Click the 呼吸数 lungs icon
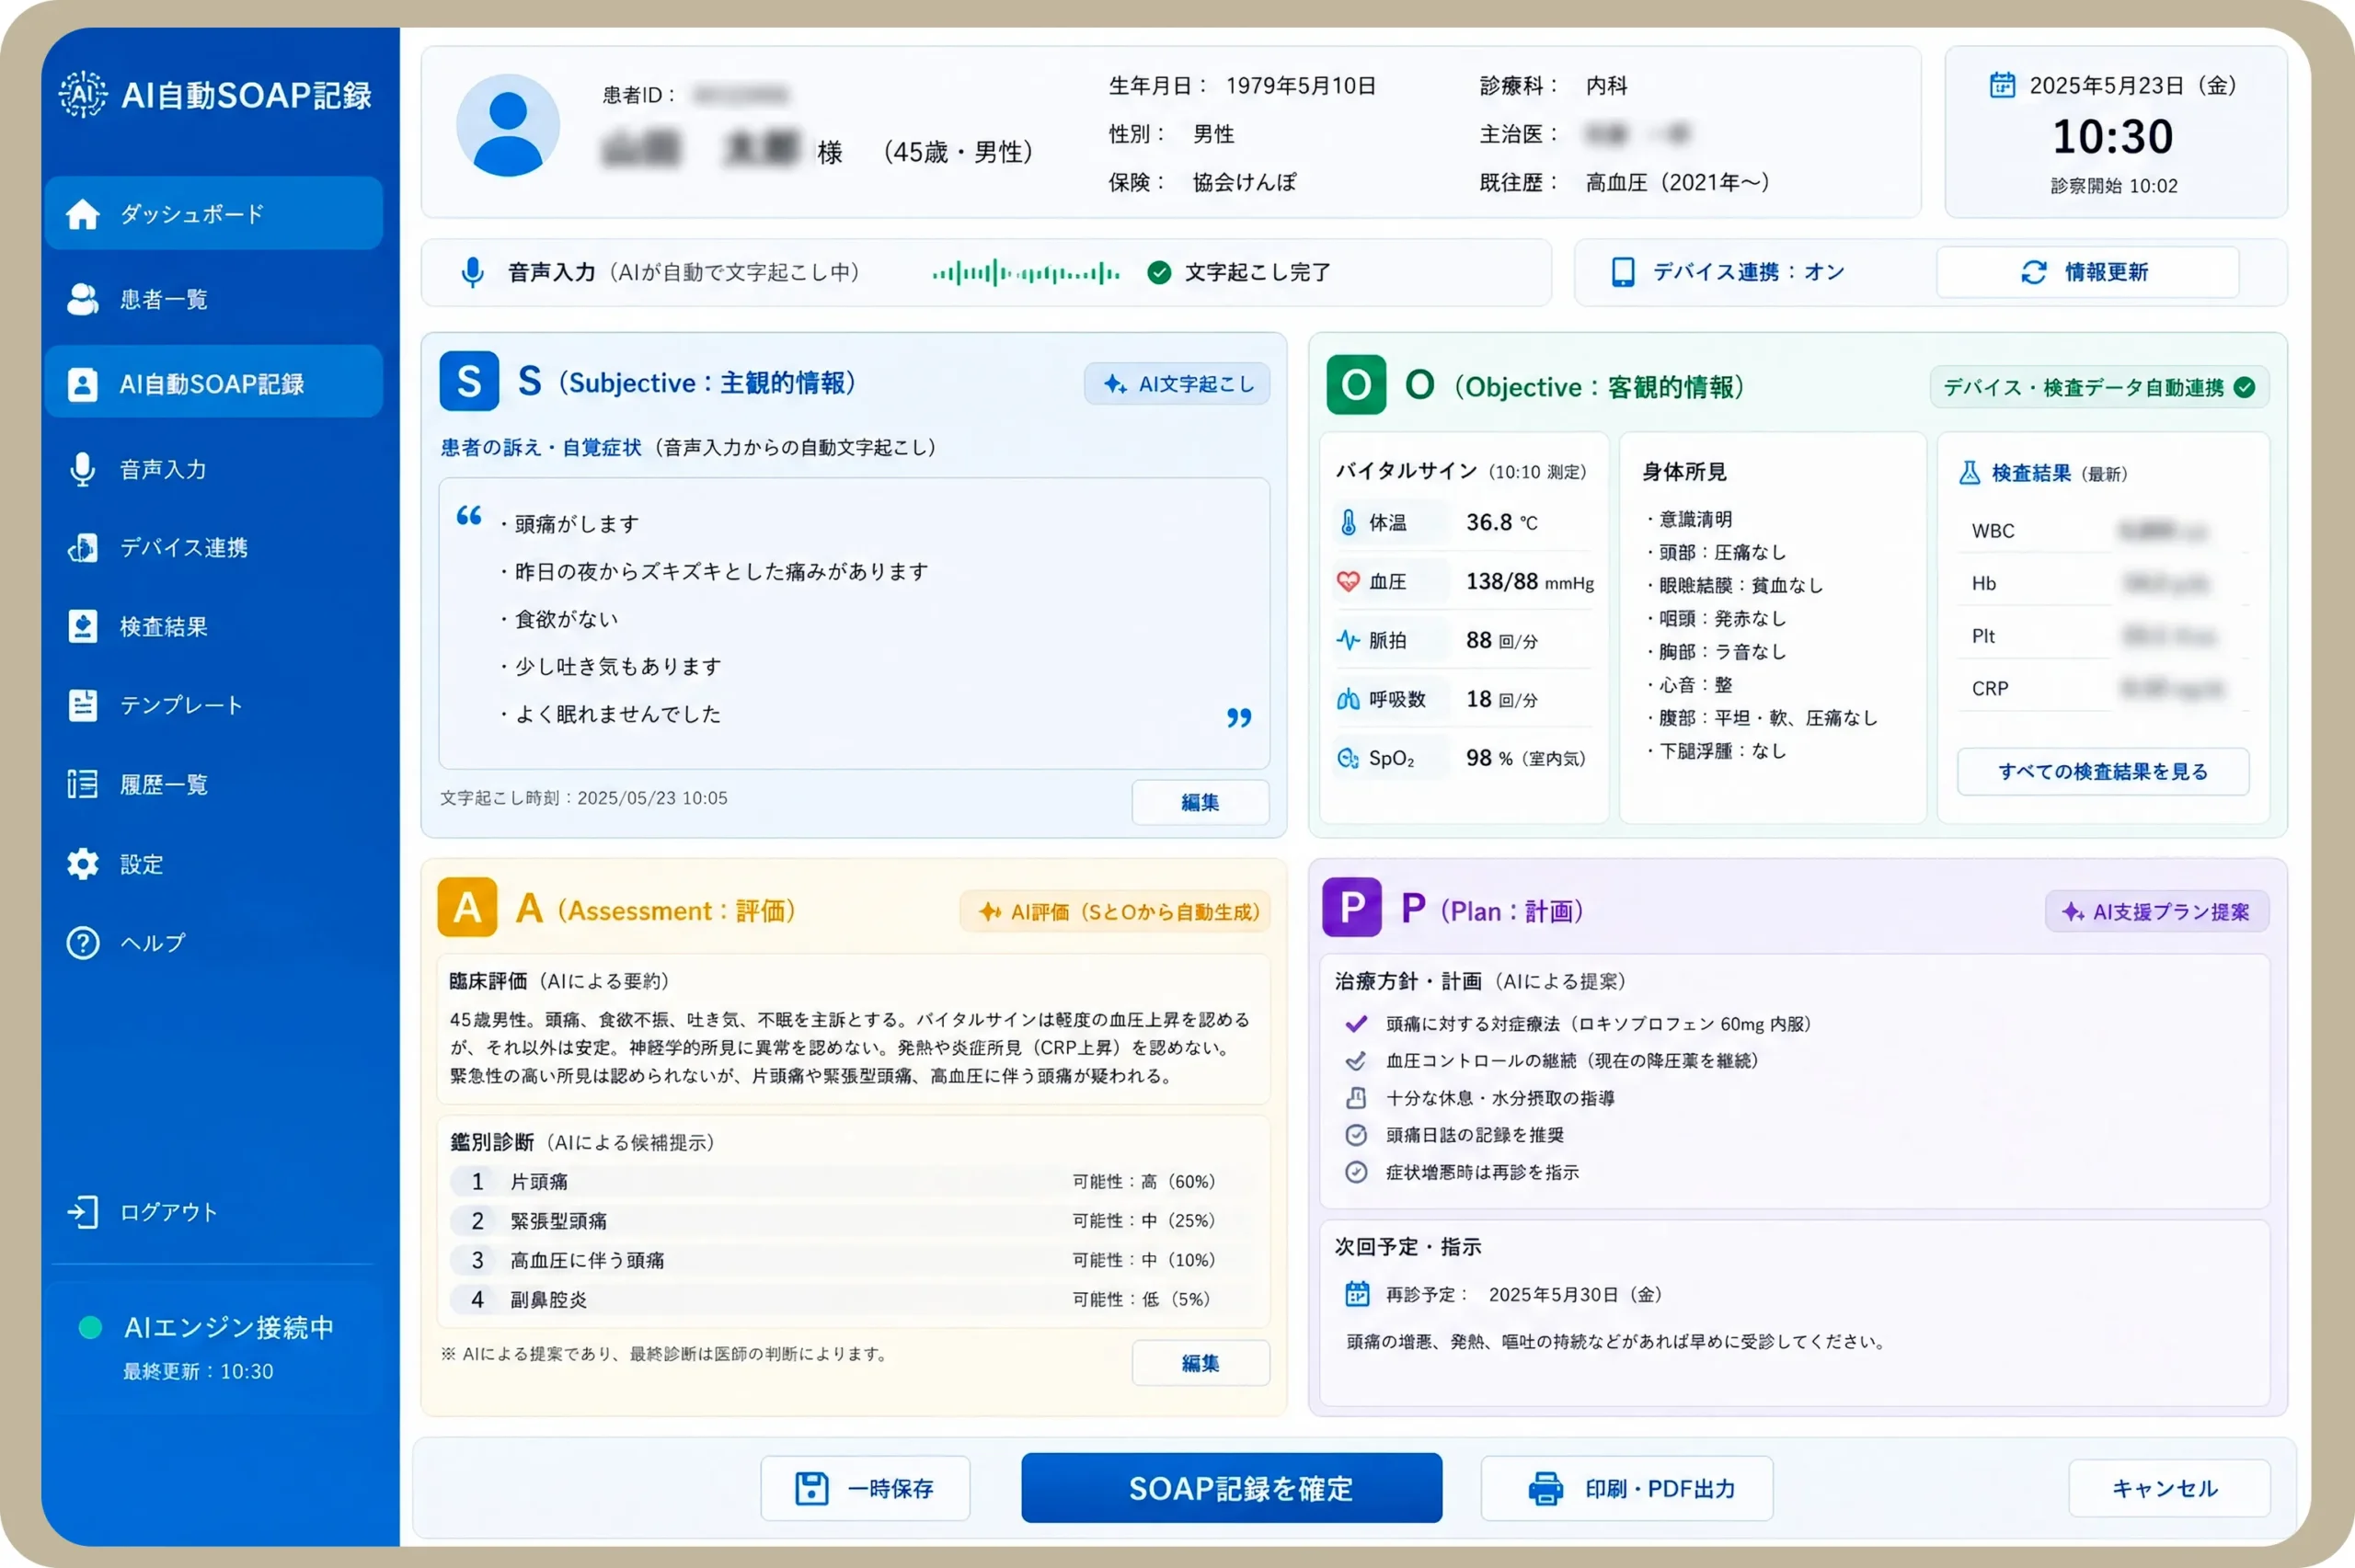 pyautogui.click(x=1348, y=699)
